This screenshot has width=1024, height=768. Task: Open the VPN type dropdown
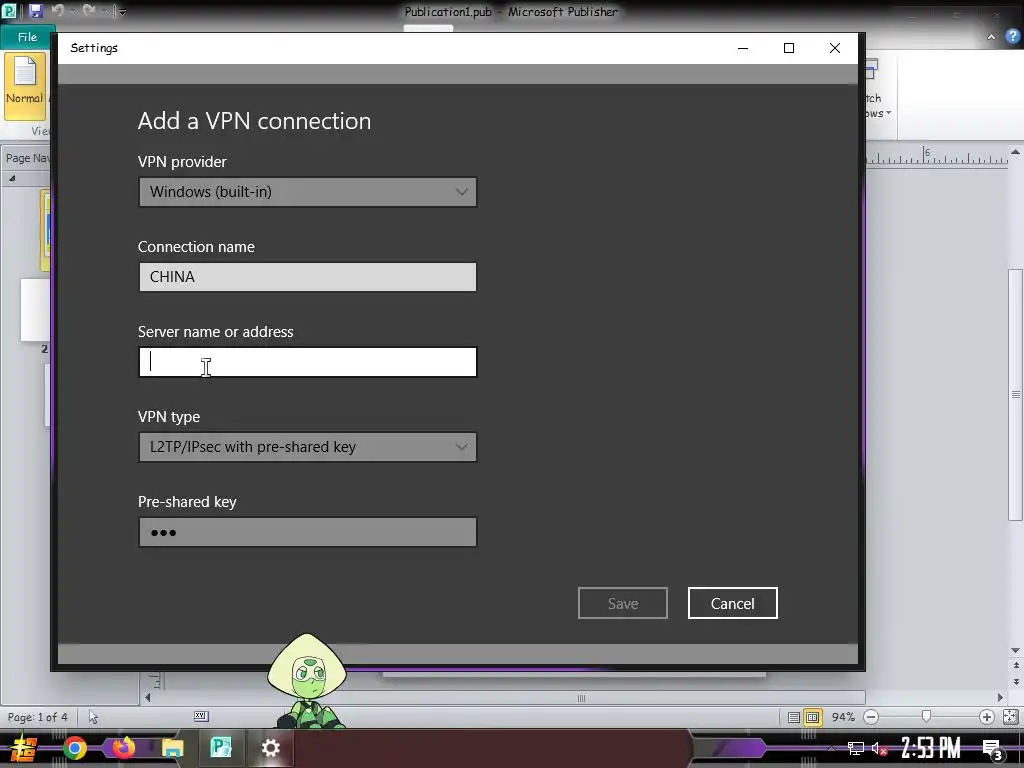coord(308,447)
